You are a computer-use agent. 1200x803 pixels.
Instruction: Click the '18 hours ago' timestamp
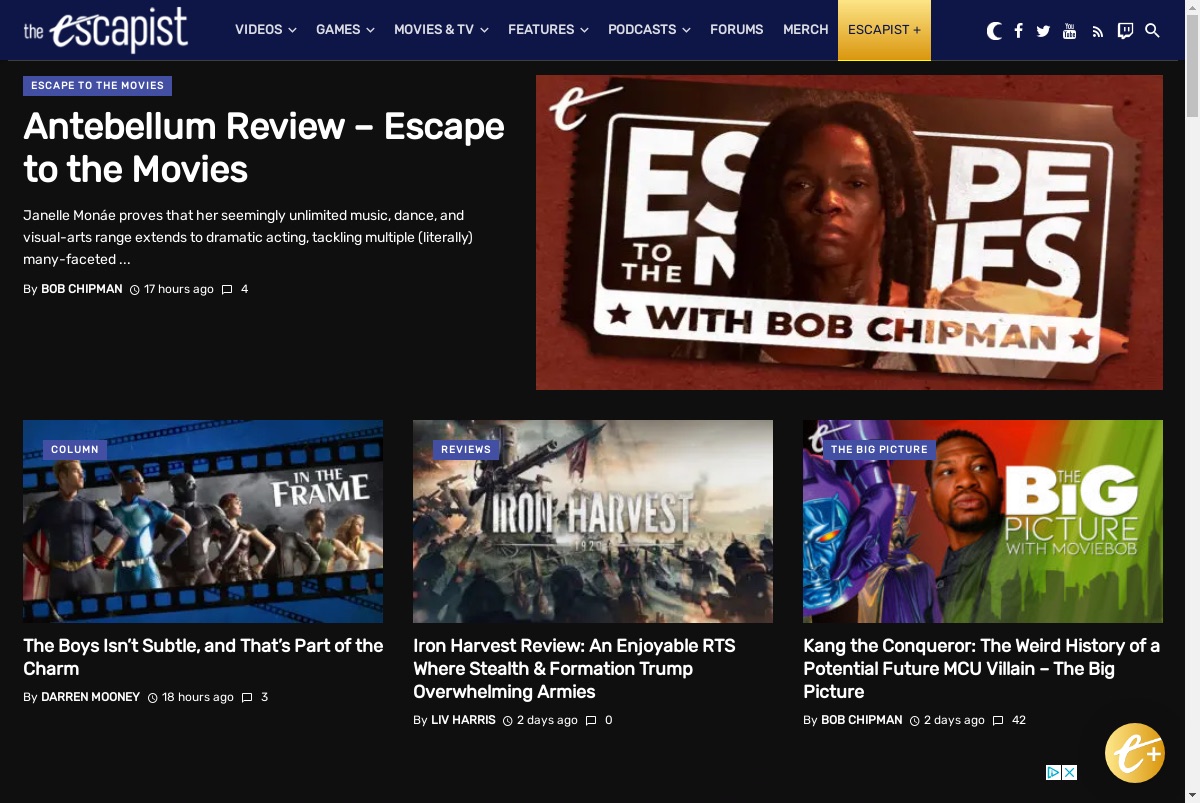[x=198, y=697]
